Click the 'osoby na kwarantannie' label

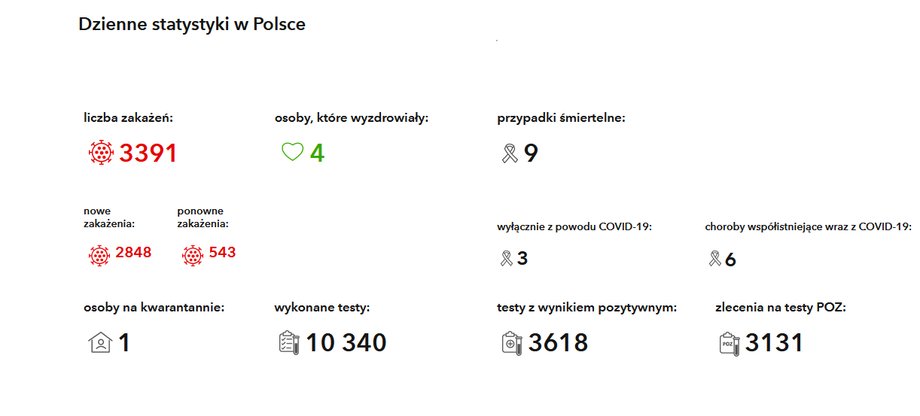[x=154, y=307]
